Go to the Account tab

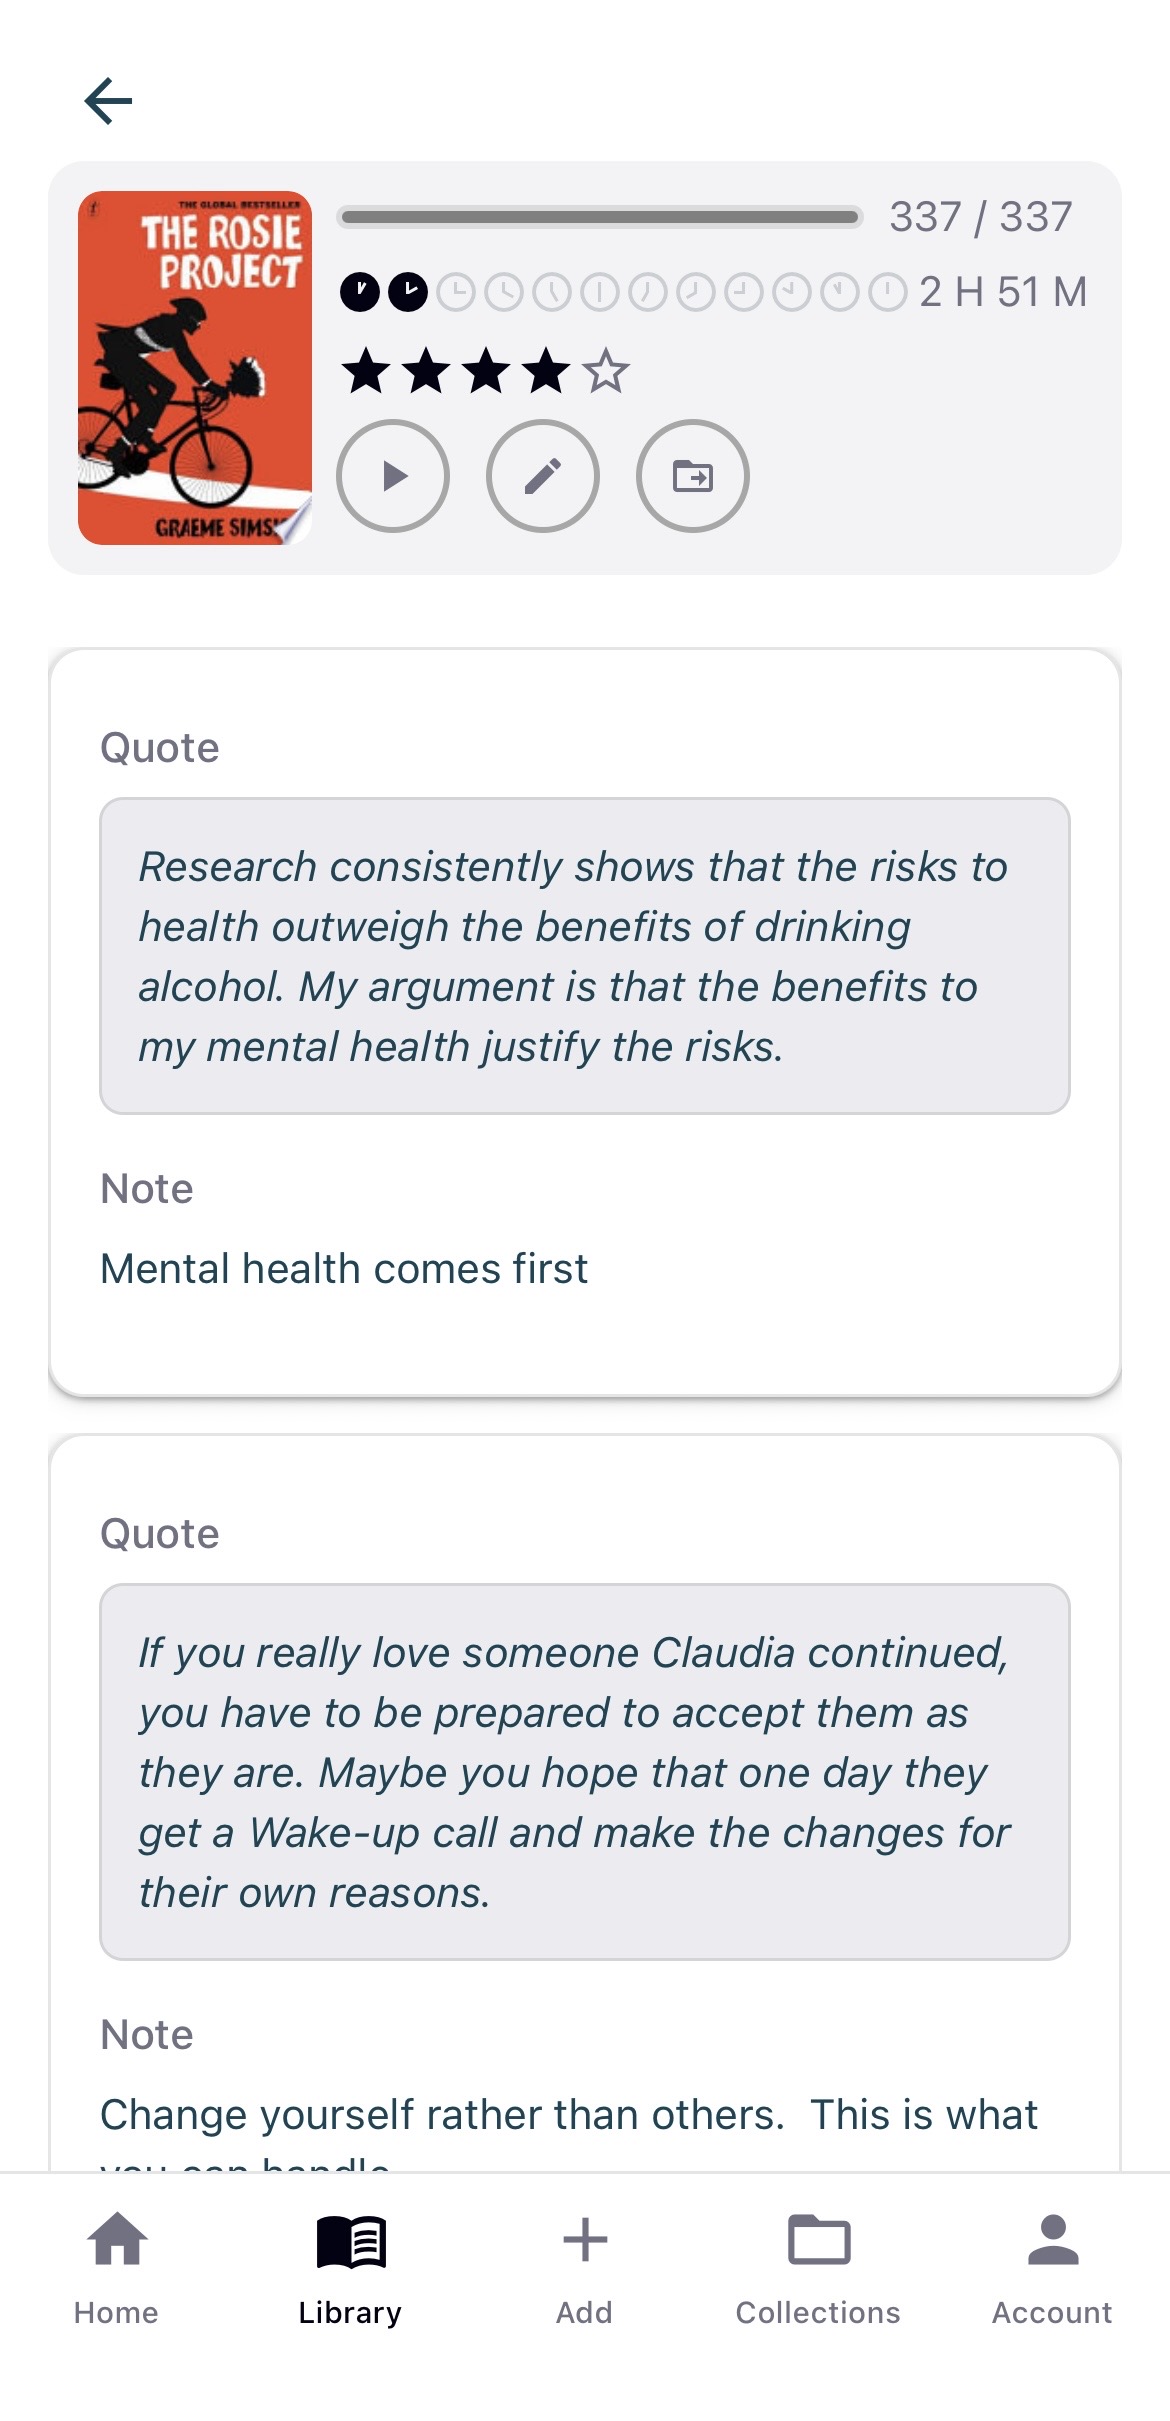[1052, 2268]
